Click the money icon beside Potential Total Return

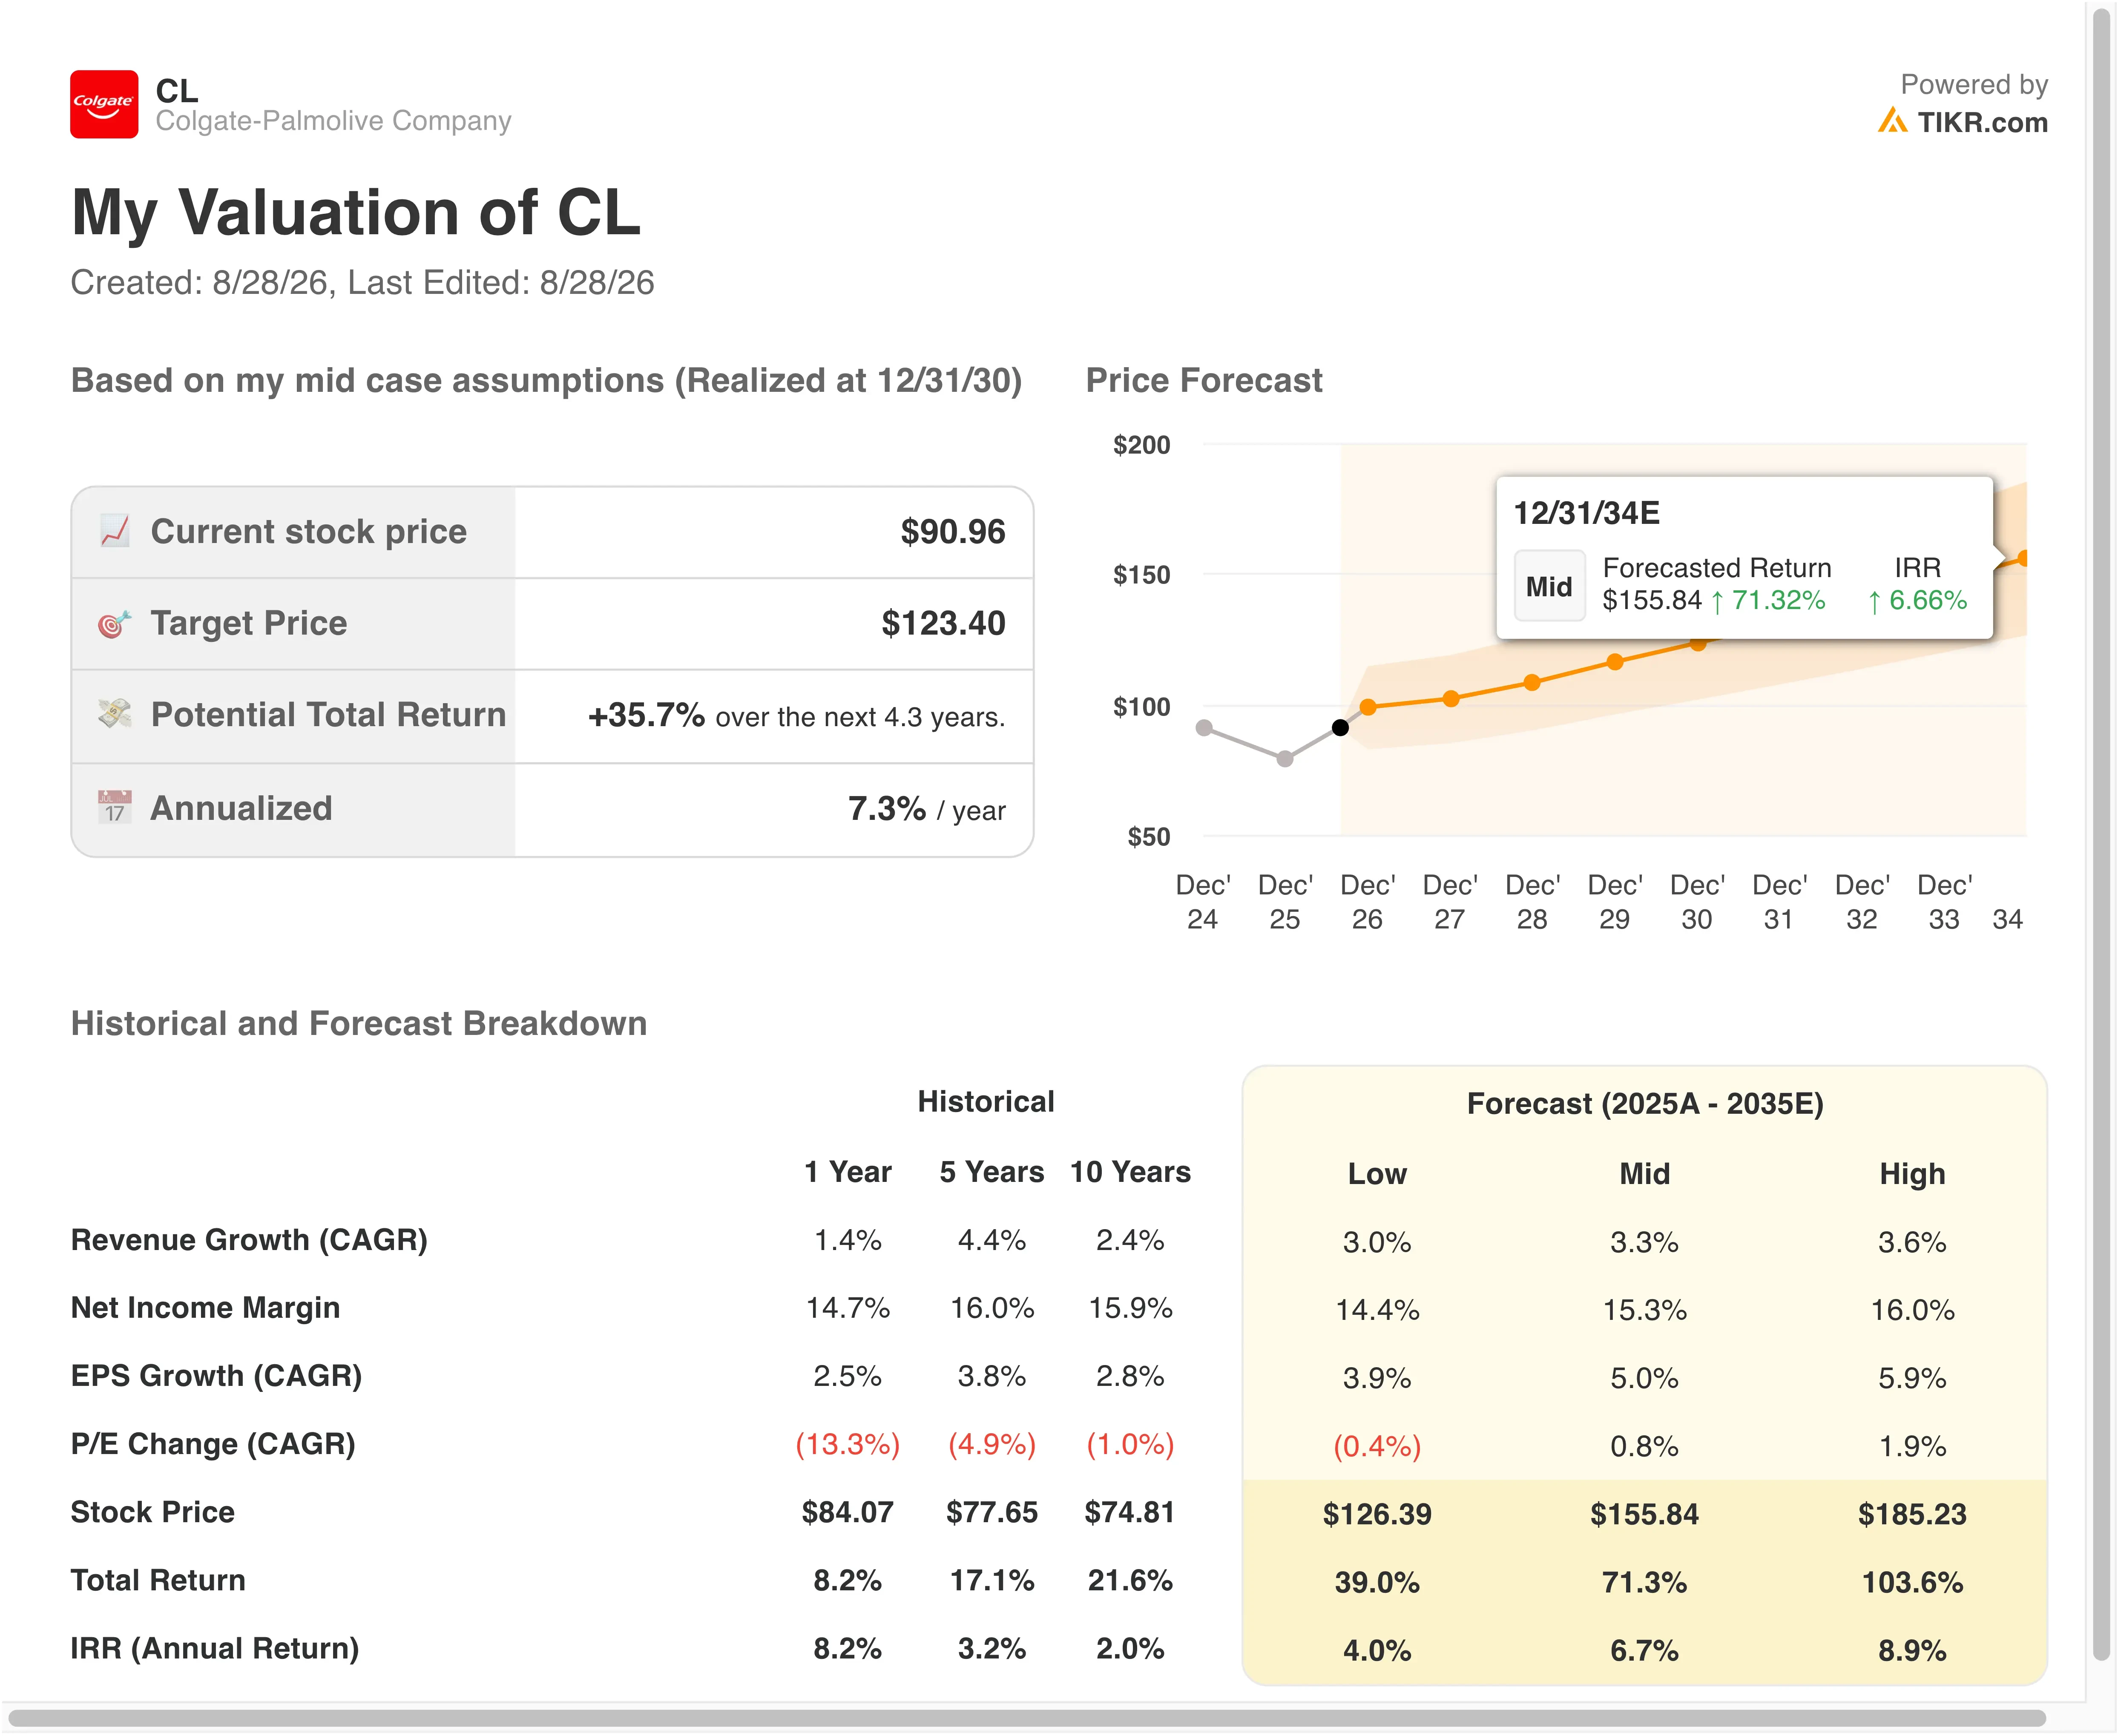coord(115,714)
